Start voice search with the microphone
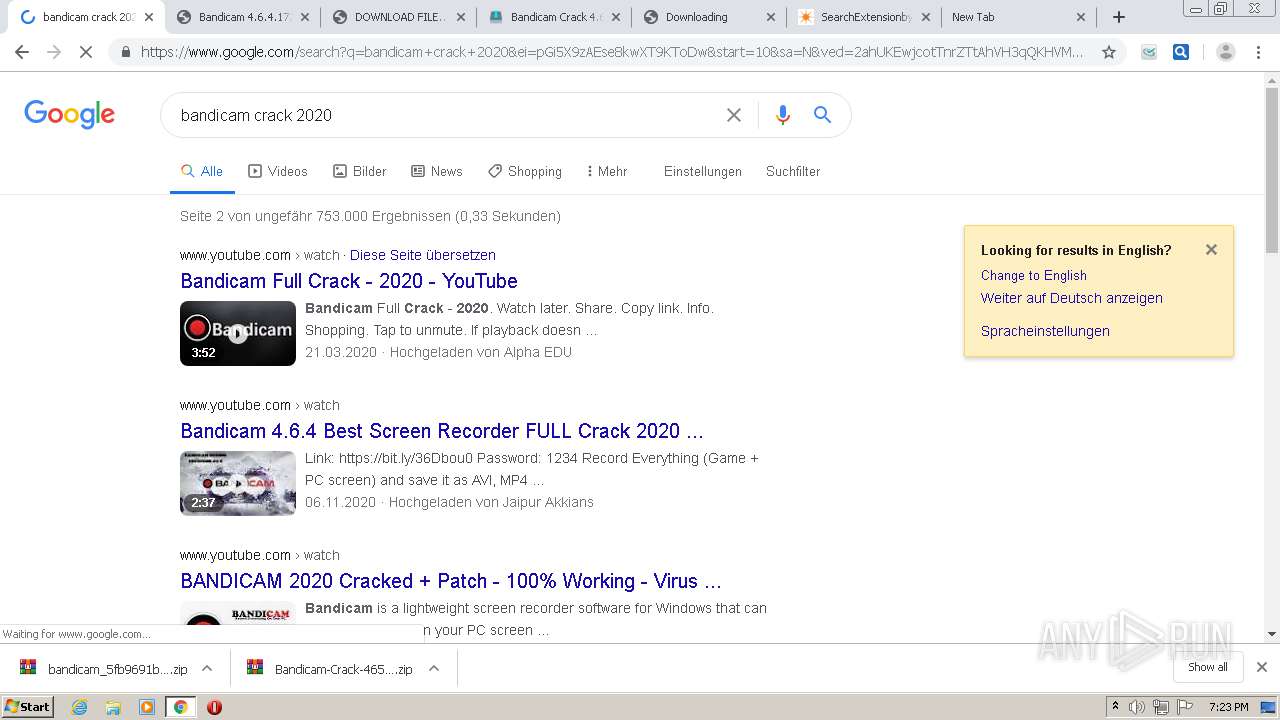The height and width of the screenshot is (720, 1280). click(783, 115)
